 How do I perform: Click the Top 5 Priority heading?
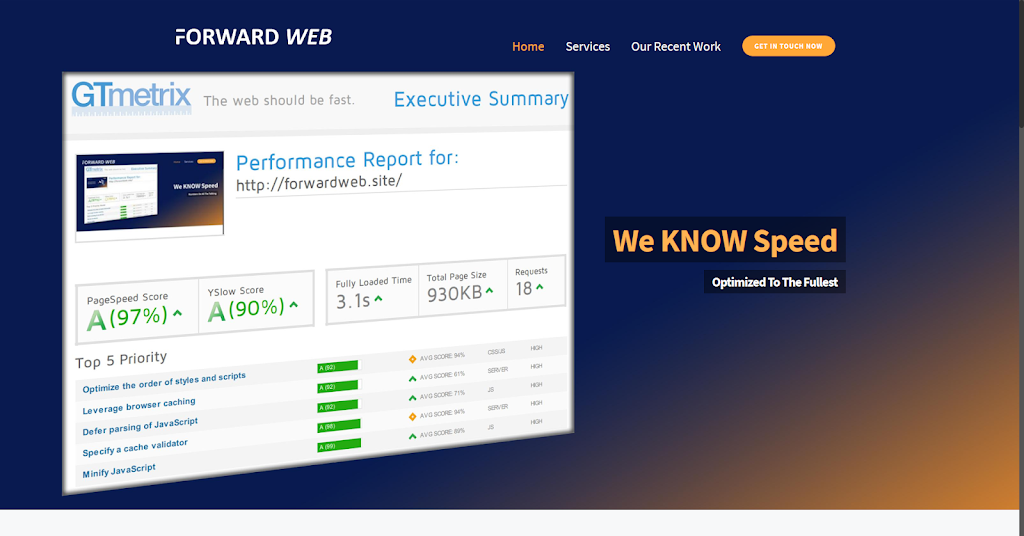[x=121, y=360]
